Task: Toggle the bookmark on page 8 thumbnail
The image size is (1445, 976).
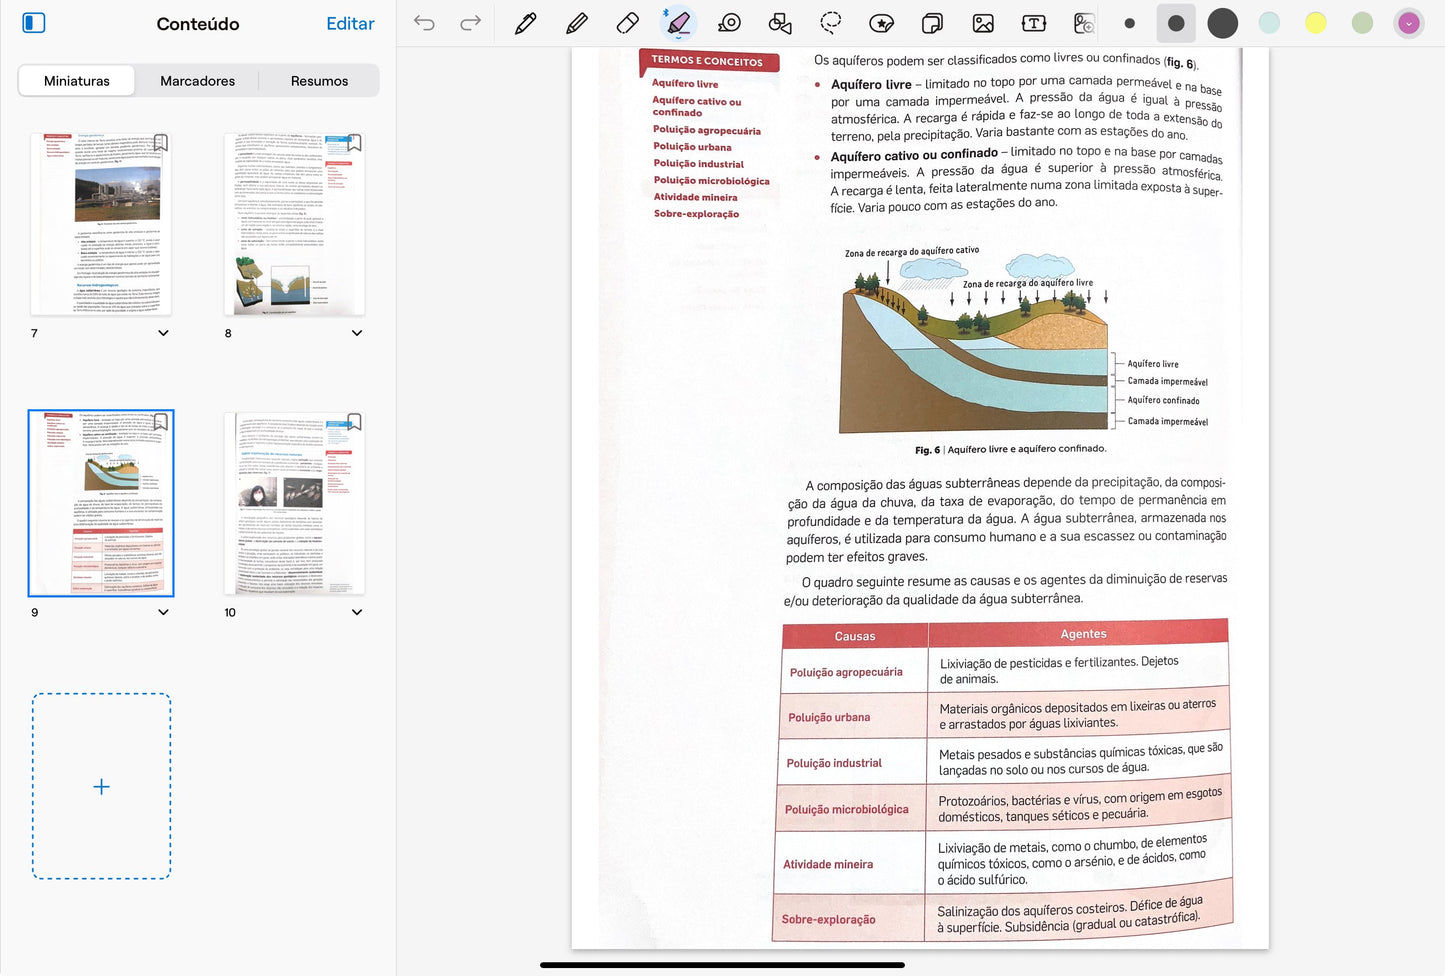Action: (354, 143)
